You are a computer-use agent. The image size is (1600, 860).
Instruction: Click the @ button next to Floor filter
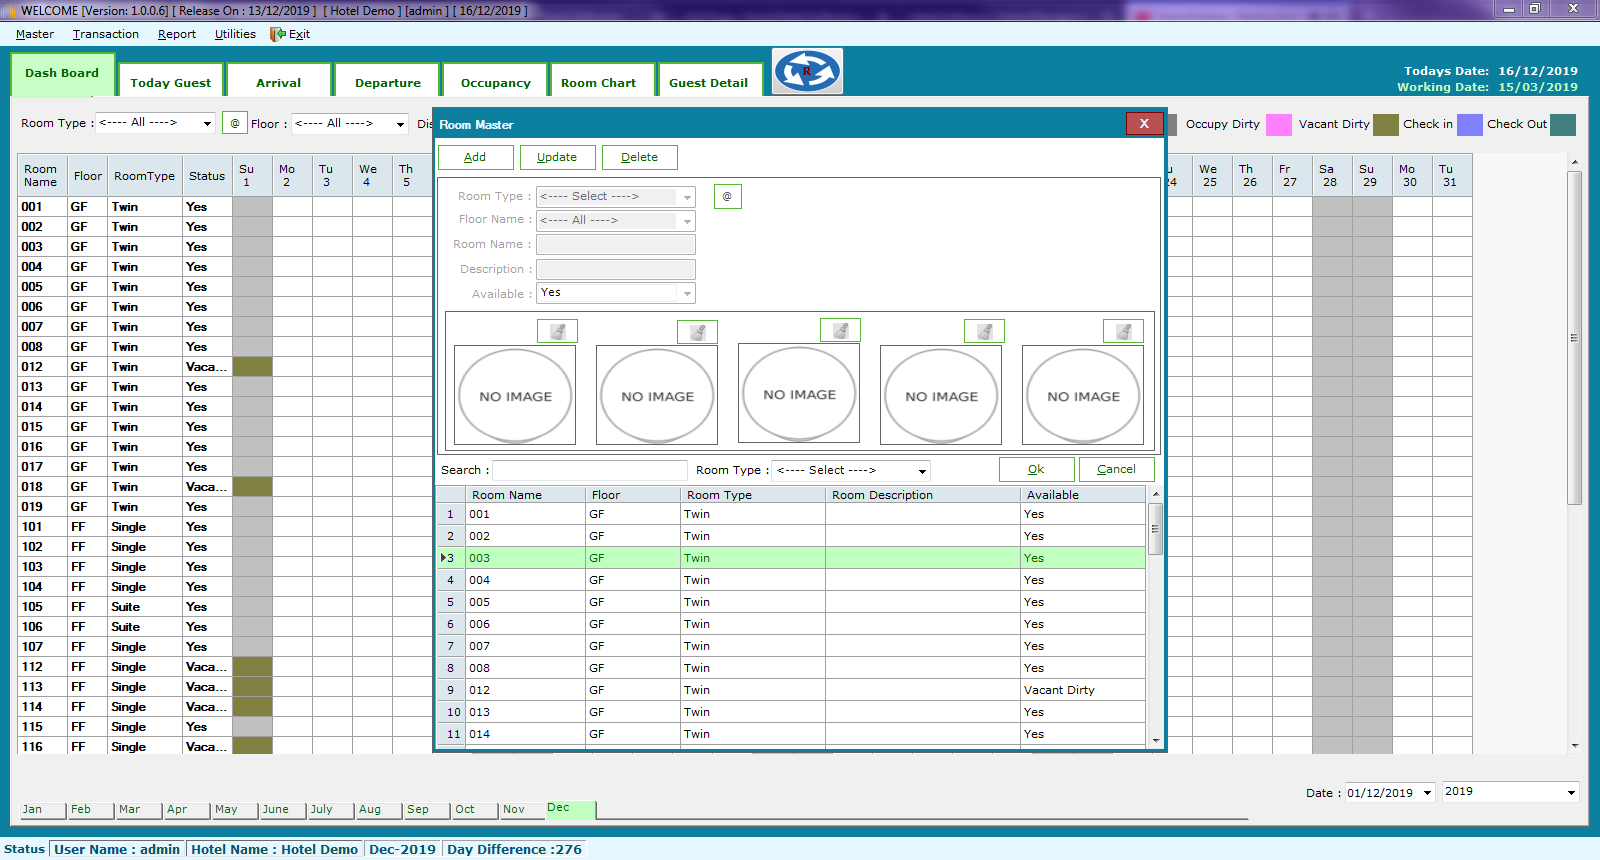(x=235, y=123)
